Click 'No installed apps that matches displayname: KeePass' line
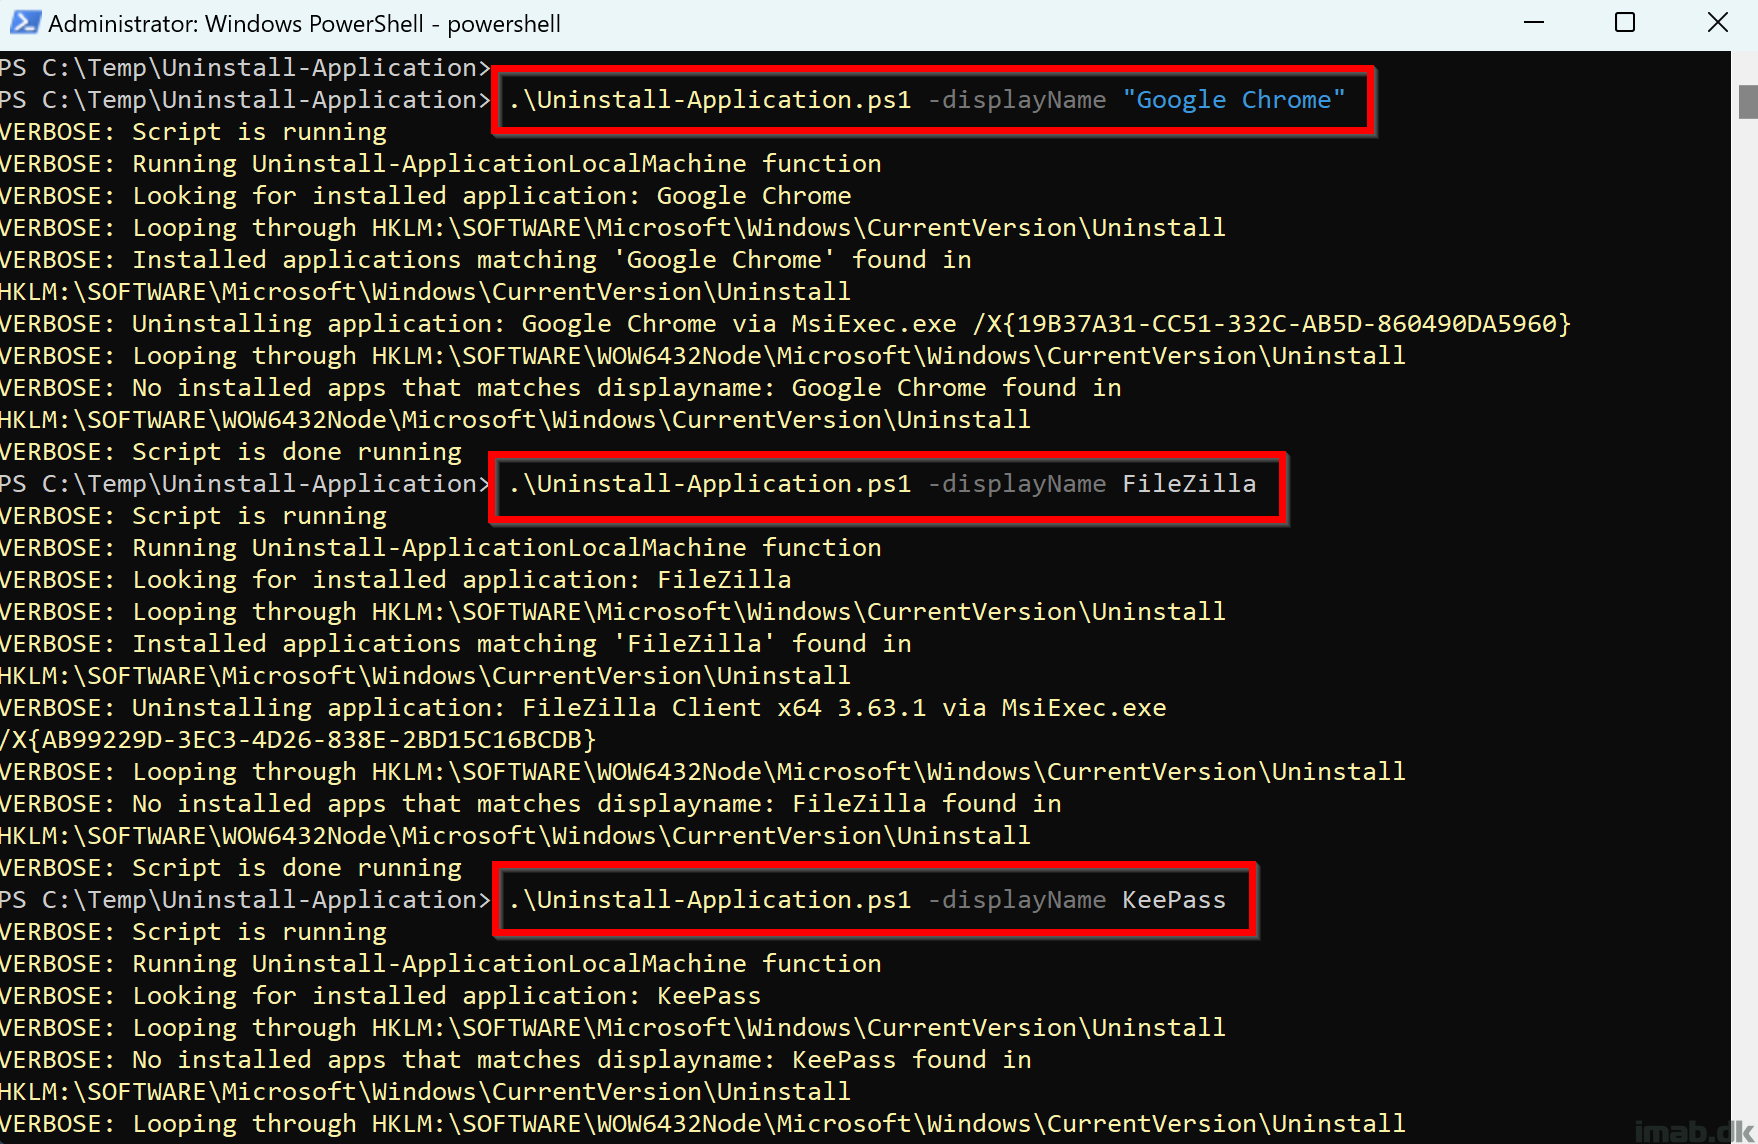 (x=516, y=1060)
